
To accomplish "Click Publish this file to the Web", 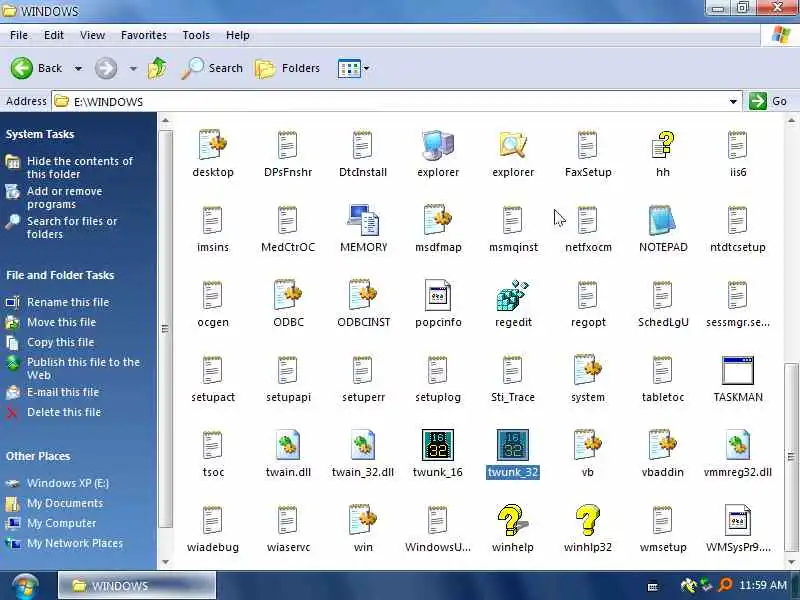I will 83,368.
